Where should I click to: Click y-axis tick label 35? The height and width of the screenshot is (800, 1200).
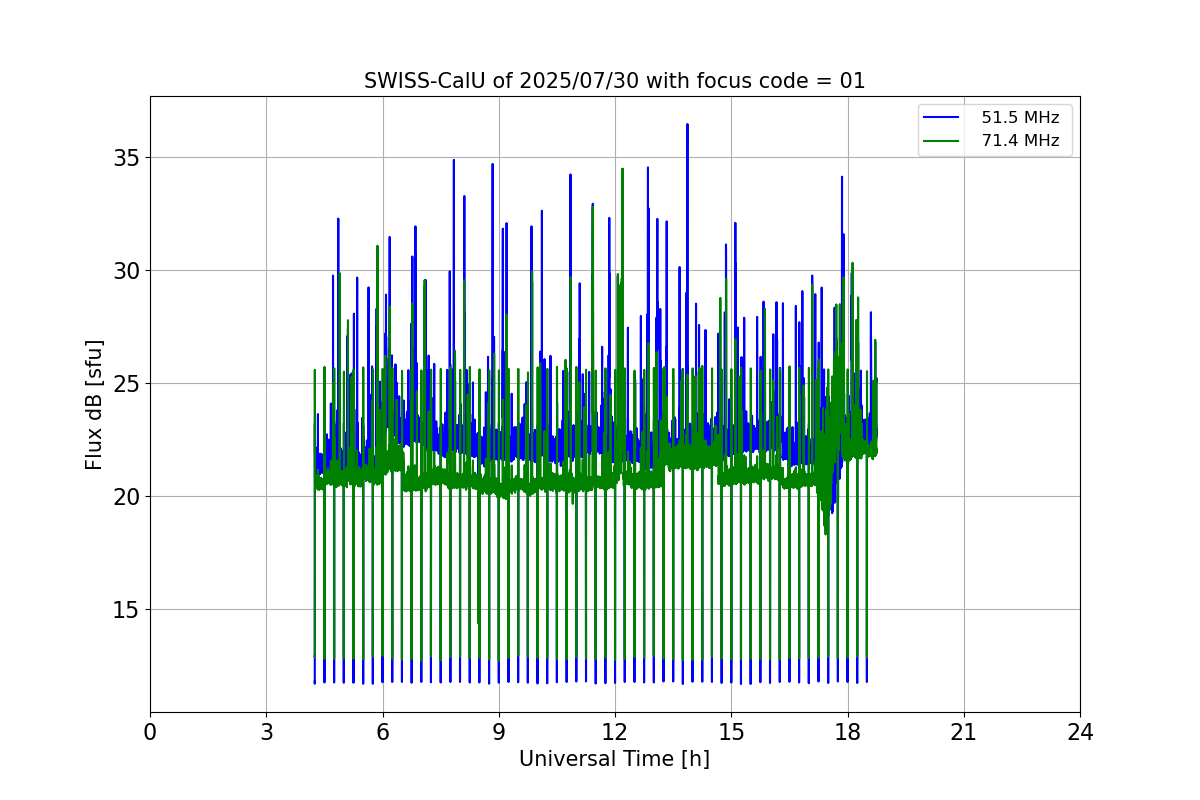[x=128, y=158]
